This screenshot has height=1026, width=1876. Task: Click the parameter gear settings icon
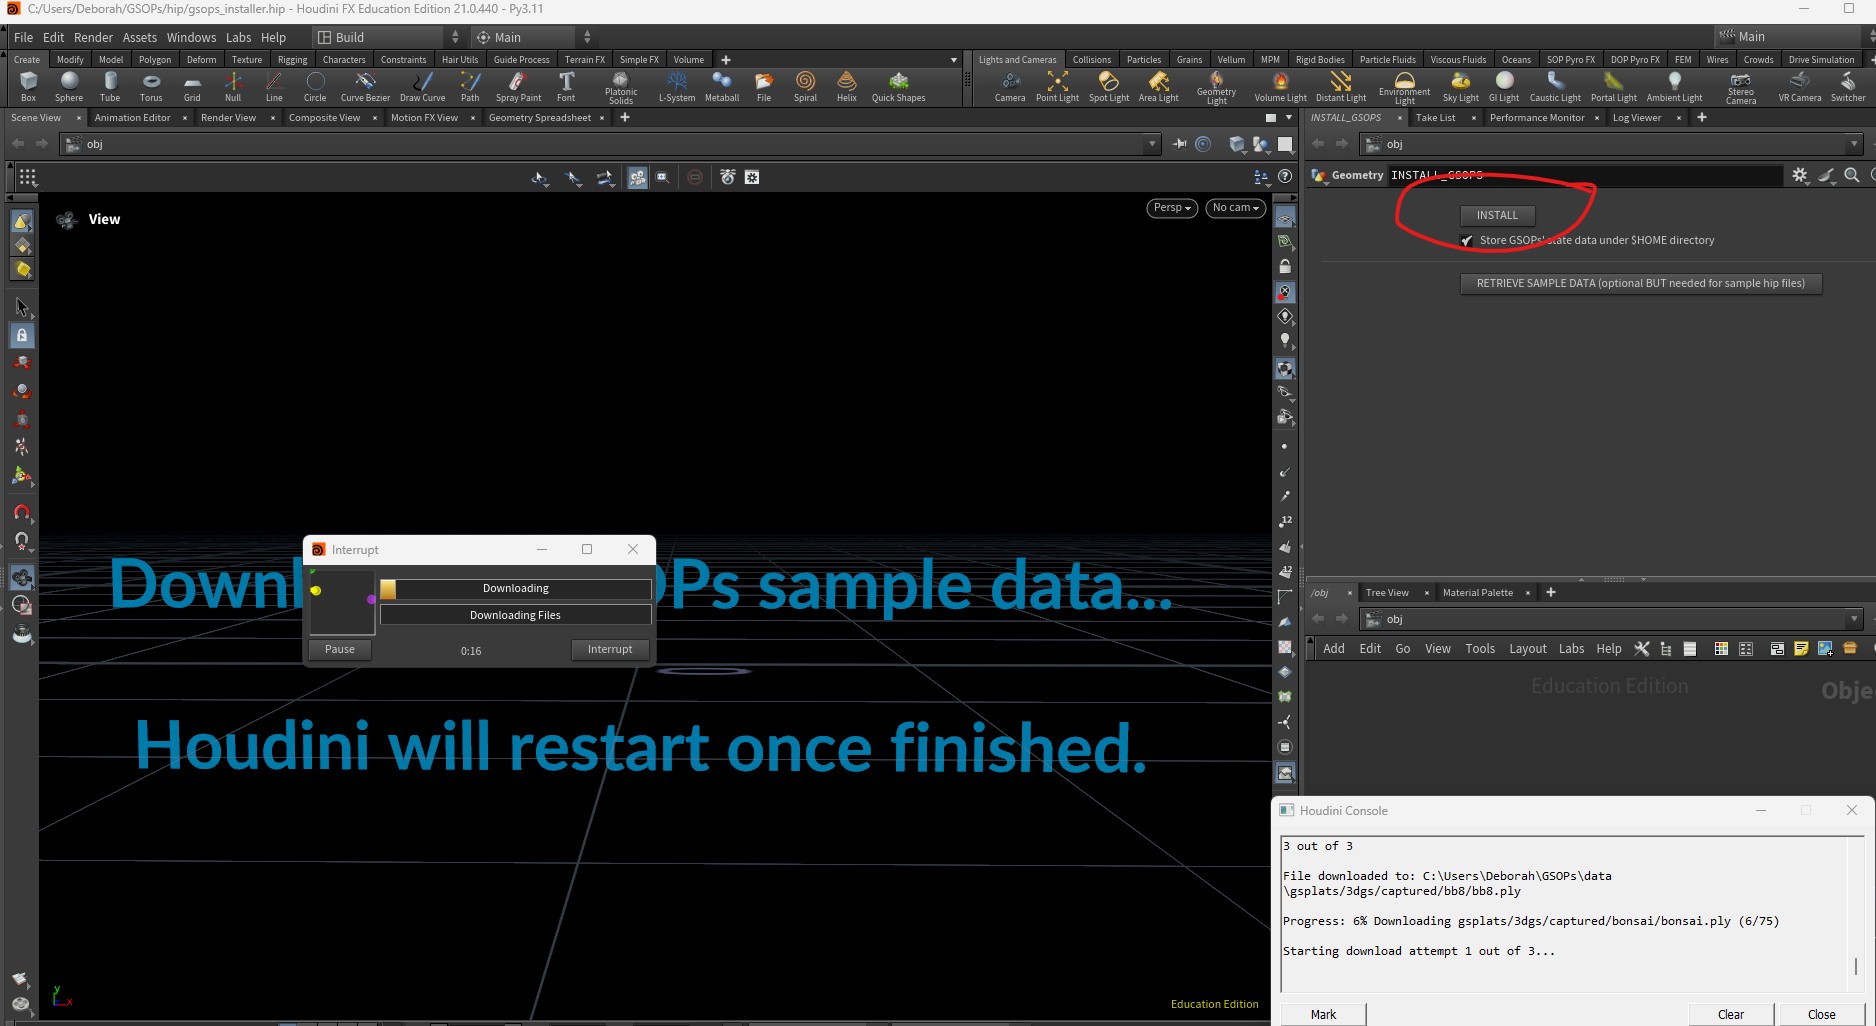click(x=1800, y=175)
